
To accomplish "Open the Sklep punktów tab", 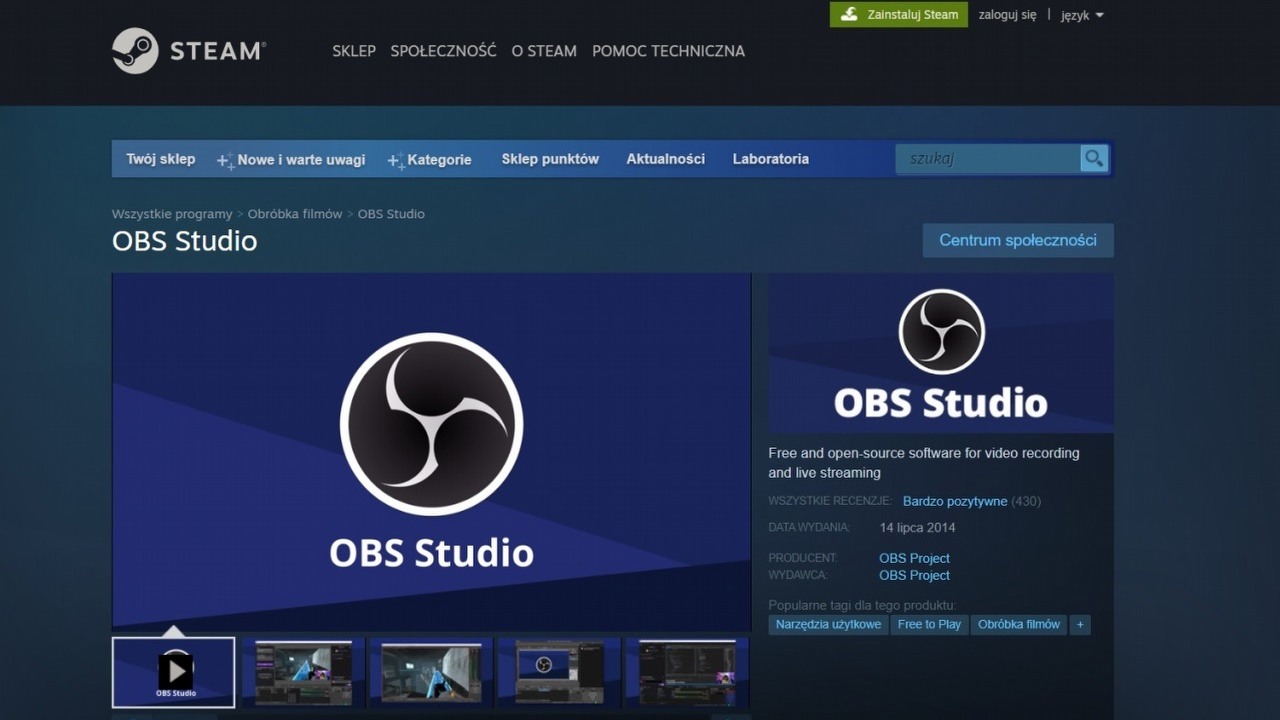I will click(x=550, y=159).
